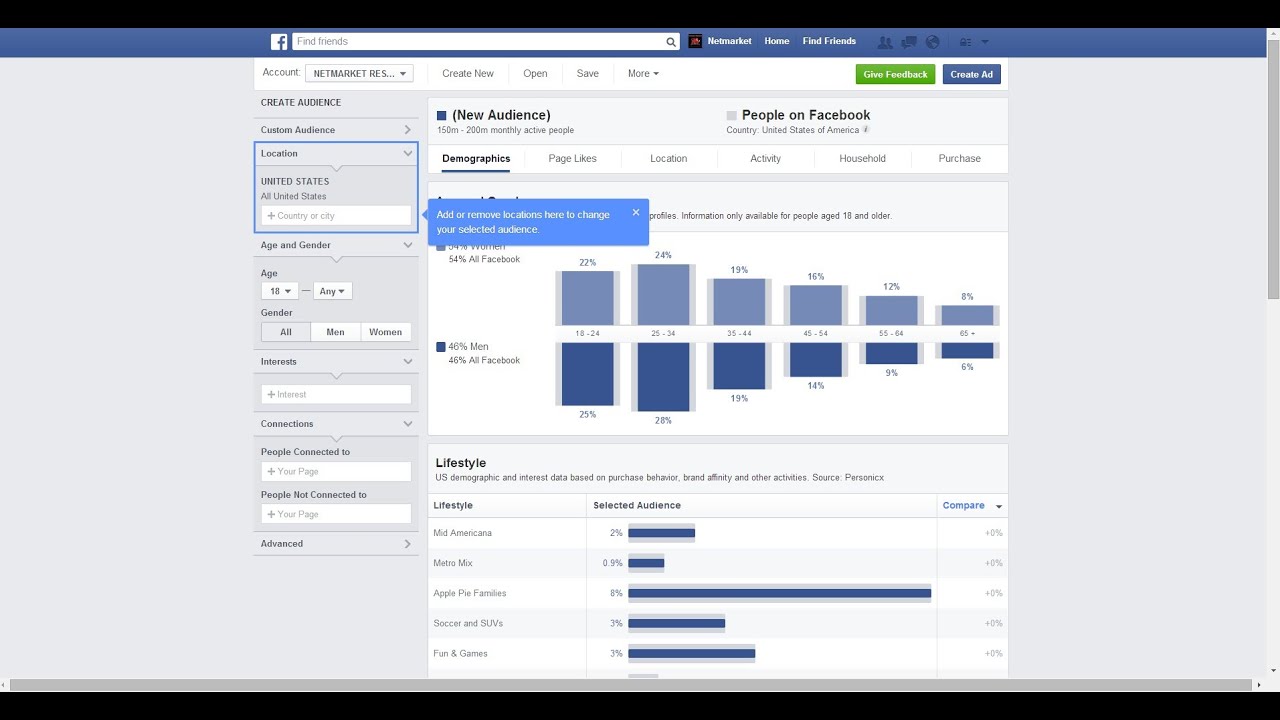The image size is (1280, 720).
Task: Click the 28% men bar for 25-34
Action: (663, 377)
